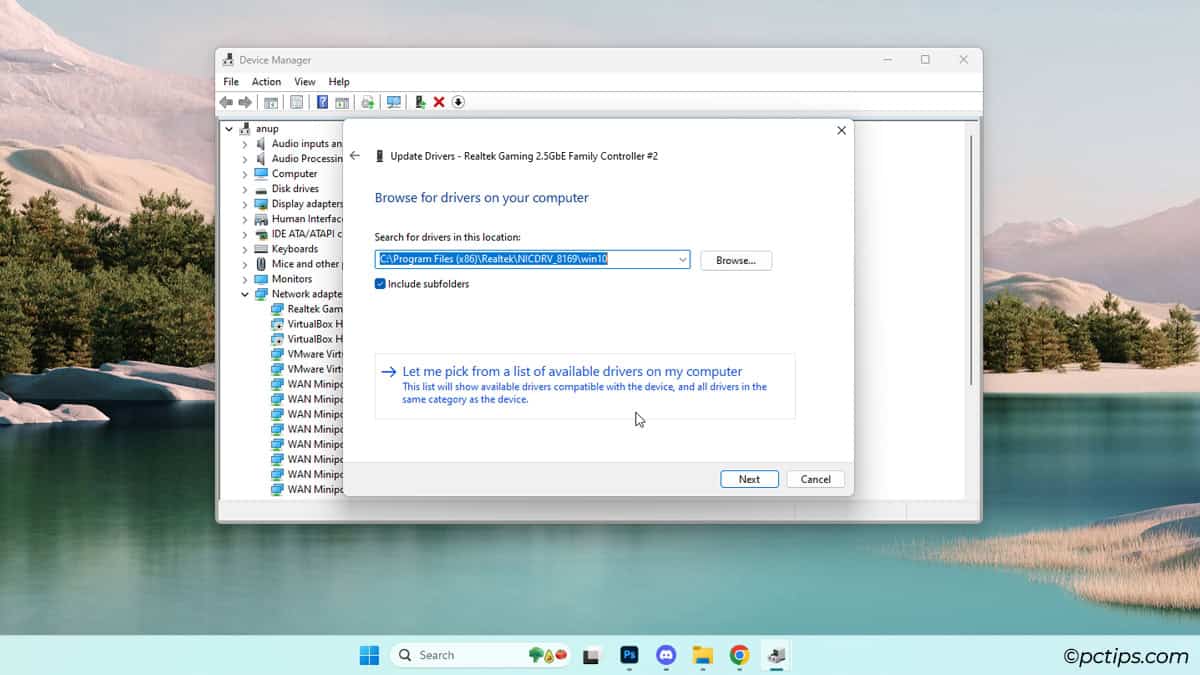Click the printer-like icon with green arrow
Viewport: 1200px width, 675px height.
[368, 102]
